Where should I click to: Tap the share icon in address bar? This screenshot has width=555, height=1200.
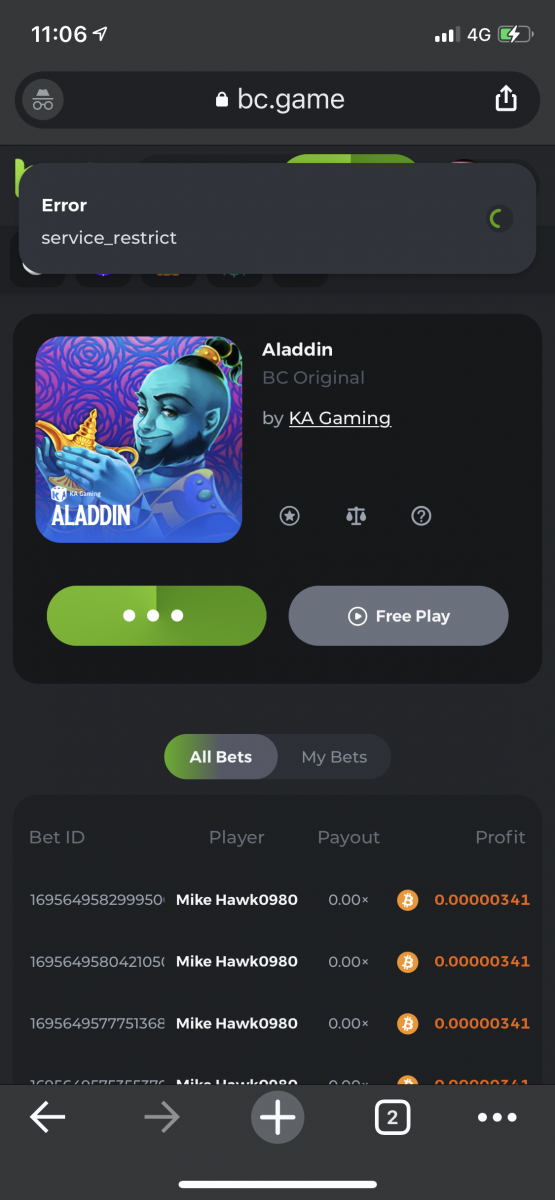[x=506, y=98]
